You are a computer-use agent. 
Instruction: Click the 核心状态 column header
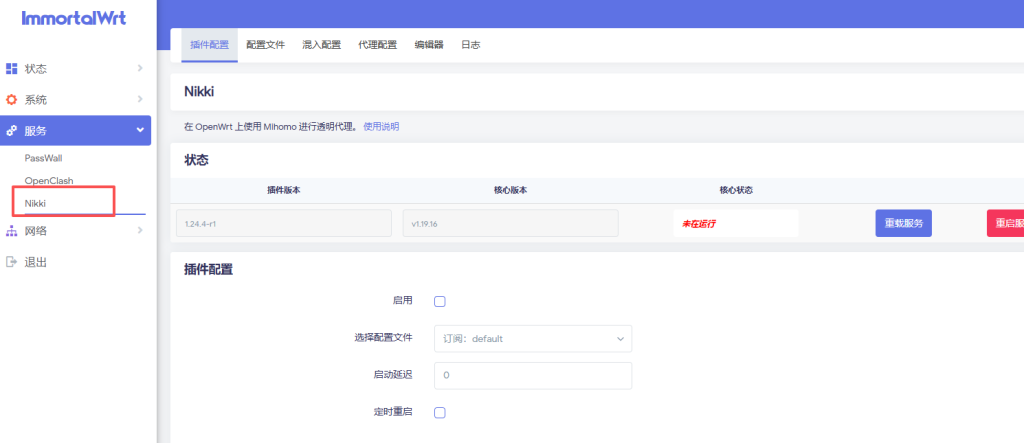[x=736, y=190]
